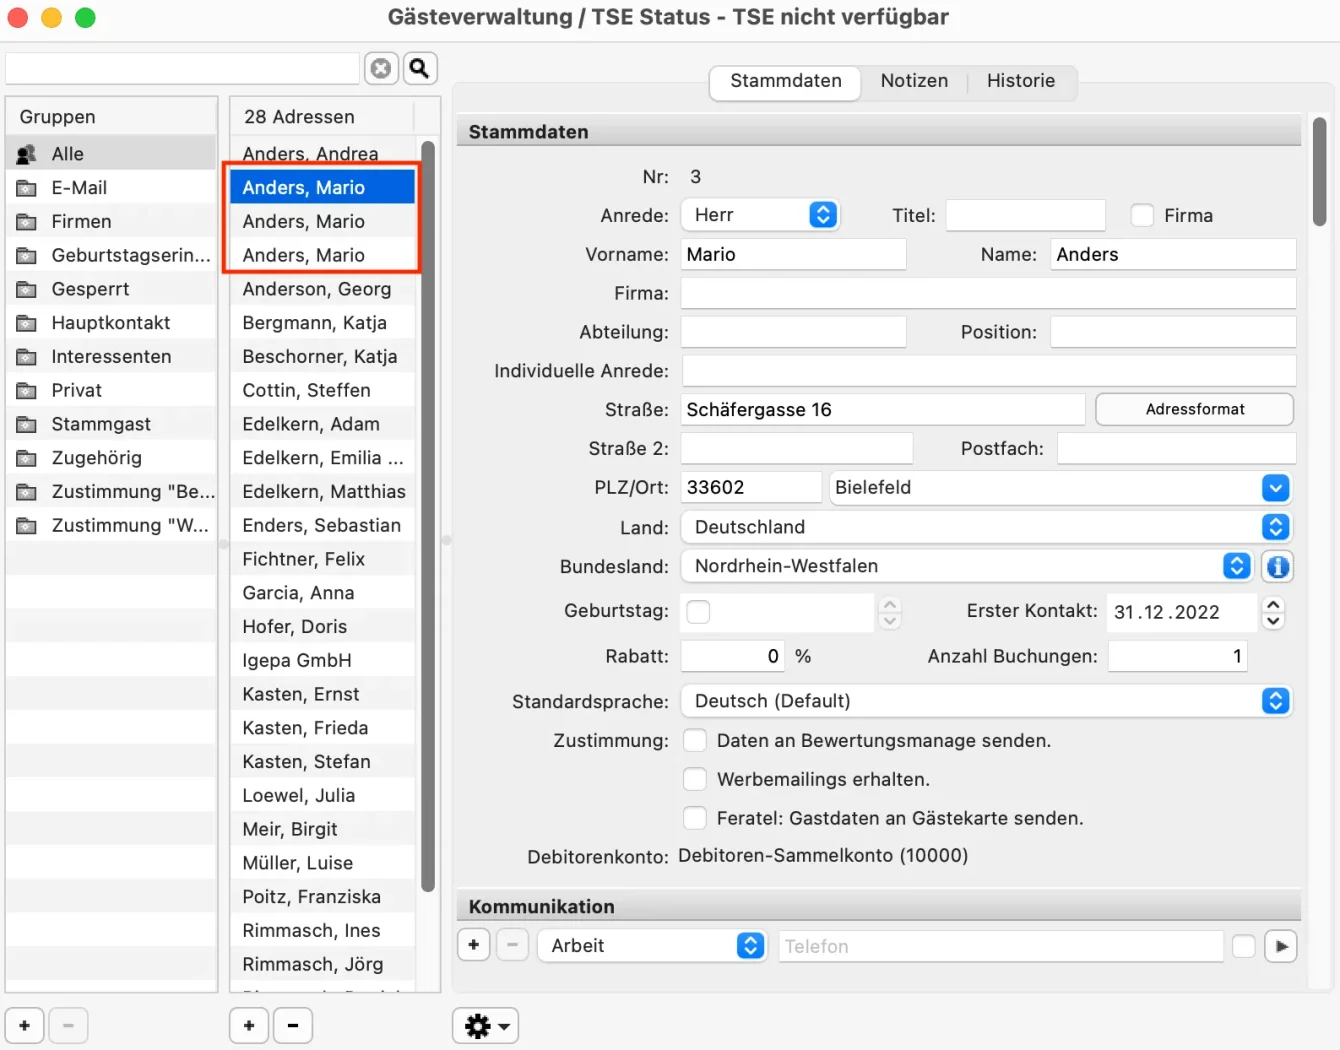The width and height of the screenshot is (1340, 1050).
Task: Select Garcia, Anna in address list
Action: (322, 593)
